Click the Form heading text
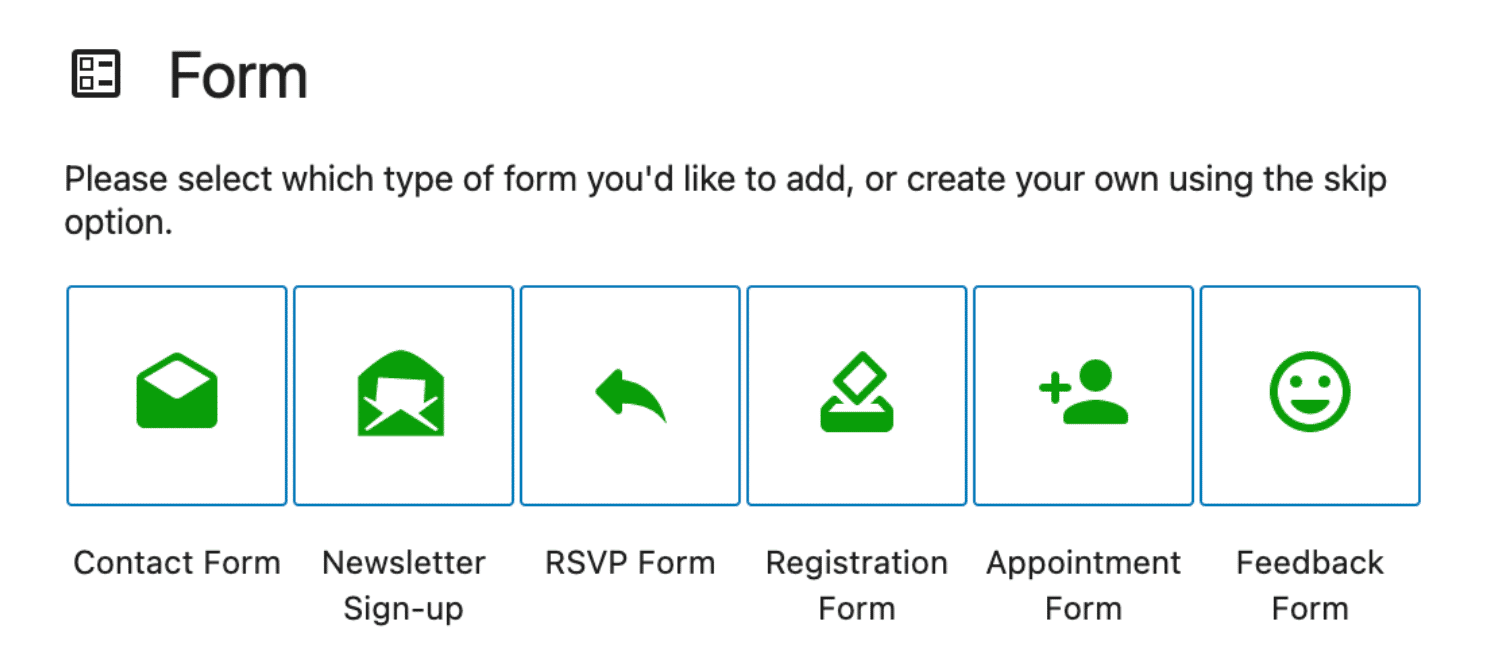Screen dimensions: 1504x660 pyautogui.click(x=239, y=76)
